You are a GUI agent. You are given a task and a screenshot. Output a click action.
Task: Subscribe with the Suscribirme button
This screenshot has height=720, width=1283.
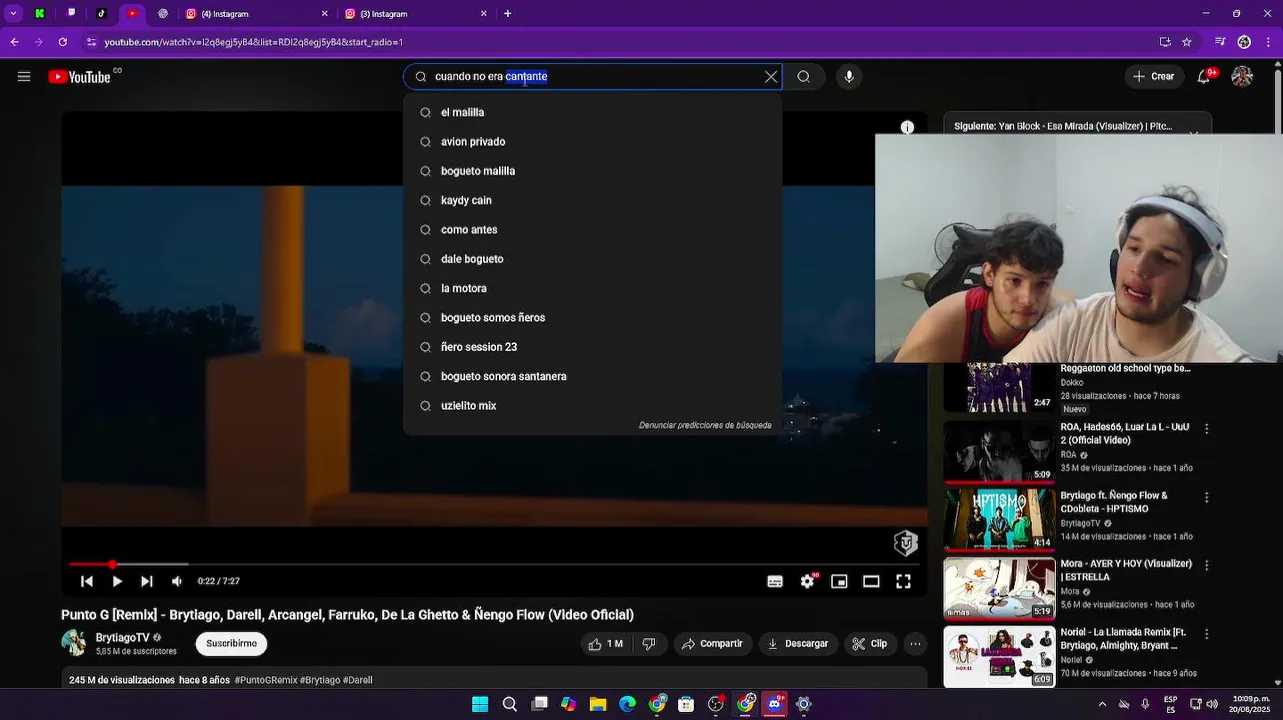point(231,644)
